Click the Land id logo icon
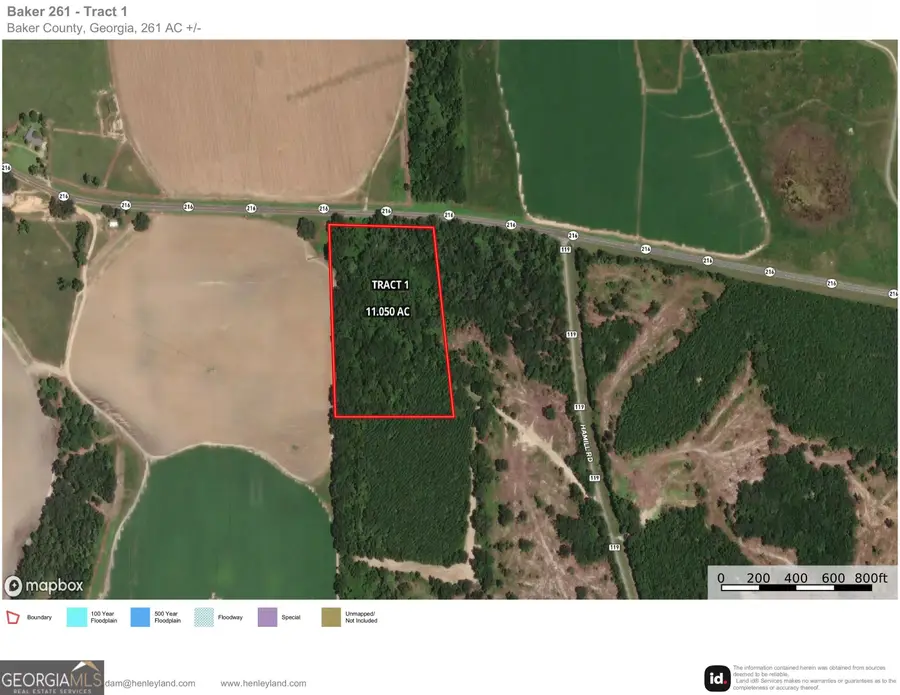 point(717,679)
